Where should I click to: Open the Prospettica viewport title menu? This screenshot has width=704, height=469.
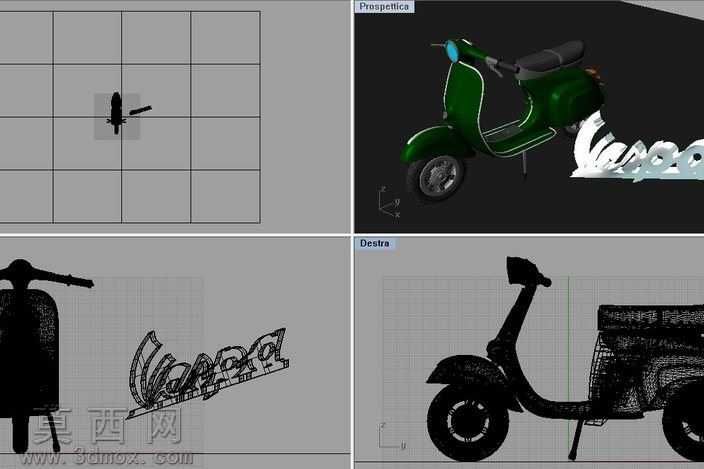point(384,7)
